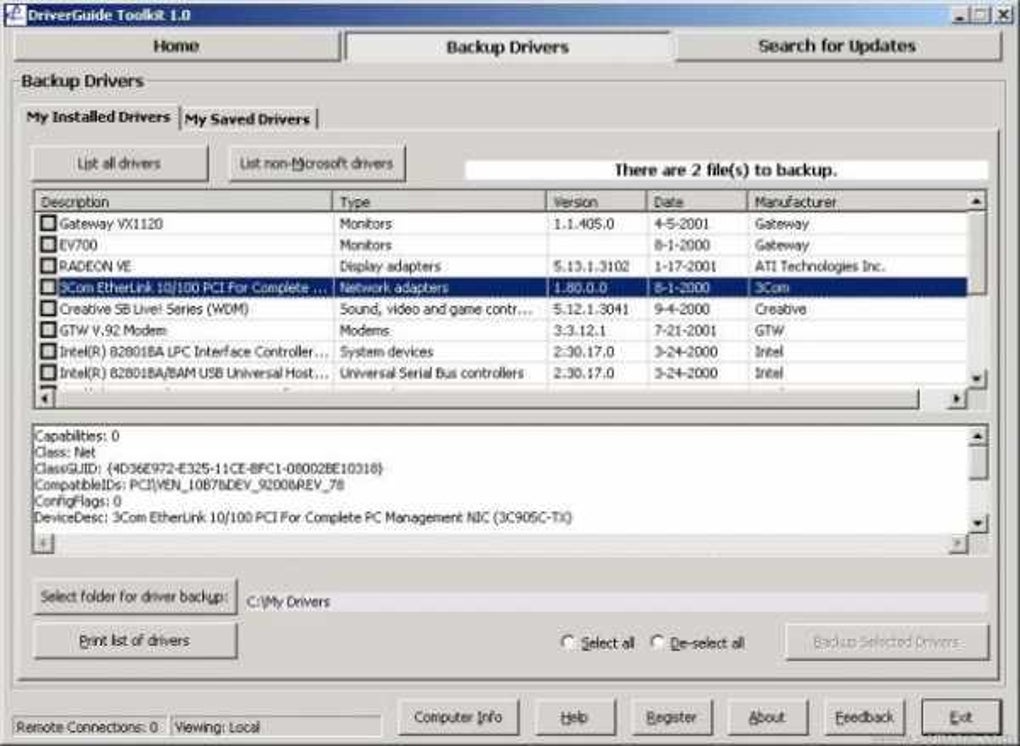This screenshot has height=746, width=1020.
Task: Click driver list scroll right arrow
Action: [956, 398]
